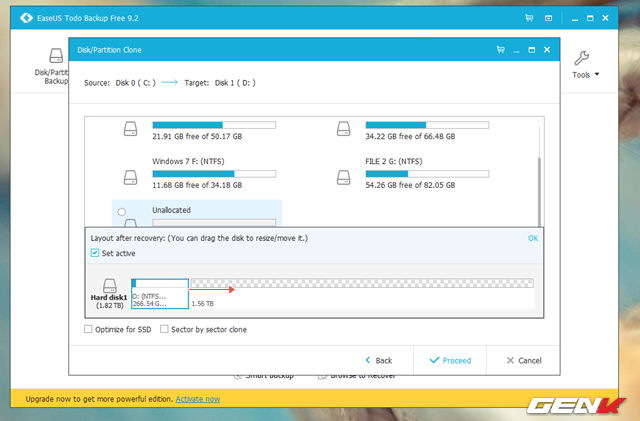Uncheck the Set active checkbox
This screenshot has height=421, width=640.
(x=95, y=253)
